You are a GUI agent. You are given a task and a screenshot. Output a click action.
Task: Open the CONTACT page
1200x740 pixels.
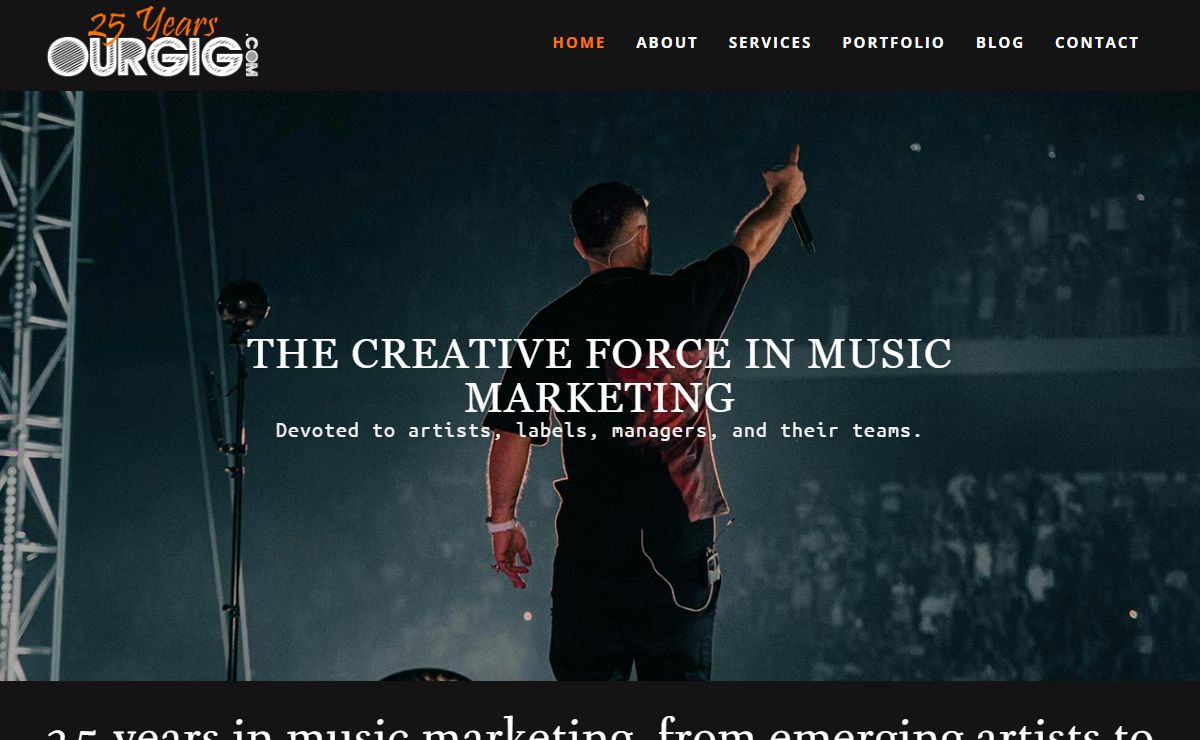[x=1097, y=43]
